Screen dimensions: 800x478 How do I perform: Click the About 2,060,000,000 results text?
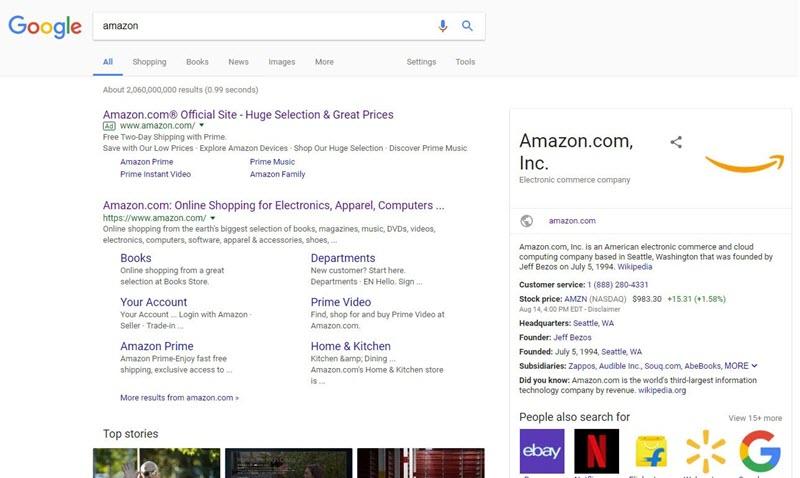(x=180, y=90)
